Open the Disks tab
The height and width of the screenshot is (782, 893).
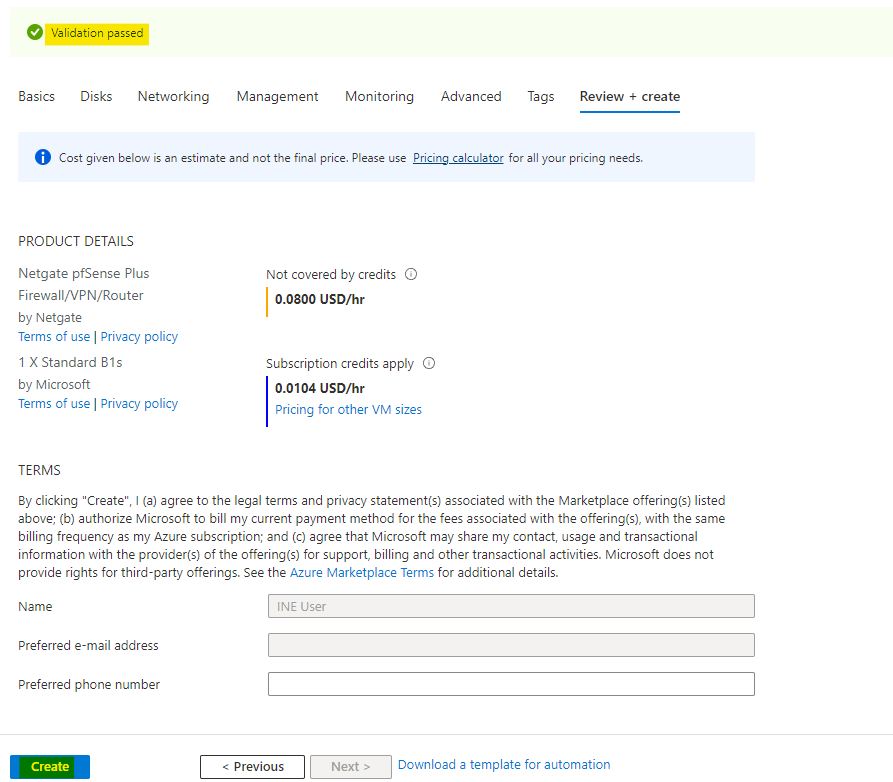click(96, 97)
